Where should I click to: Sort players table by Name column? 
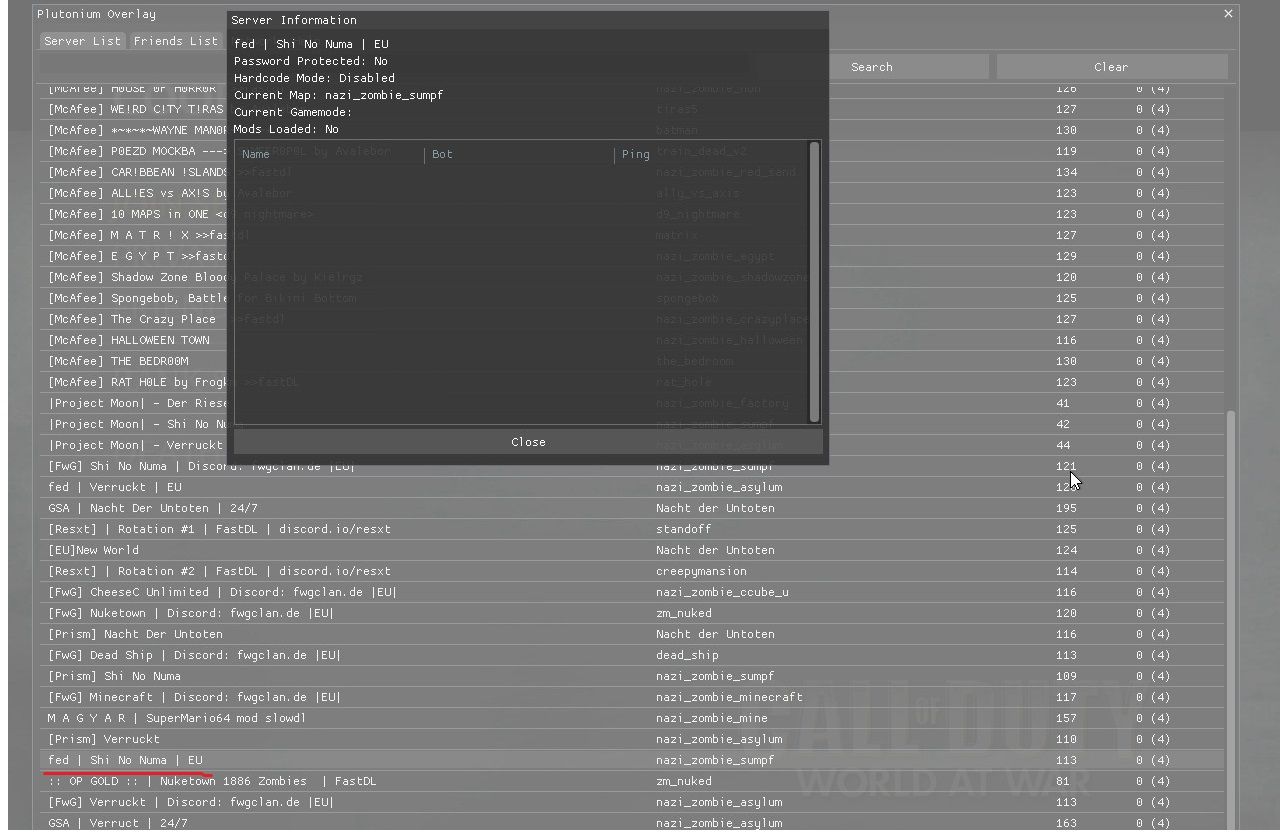pos(256,154)
